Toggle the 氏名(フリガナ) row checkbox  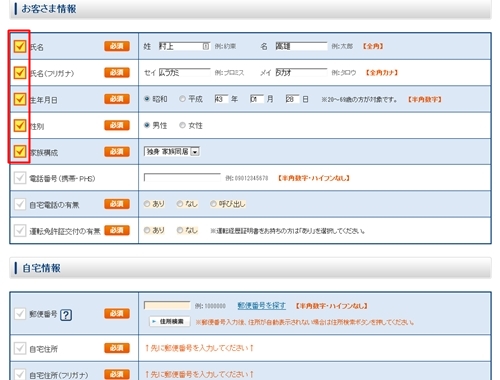tap(20, 72)
